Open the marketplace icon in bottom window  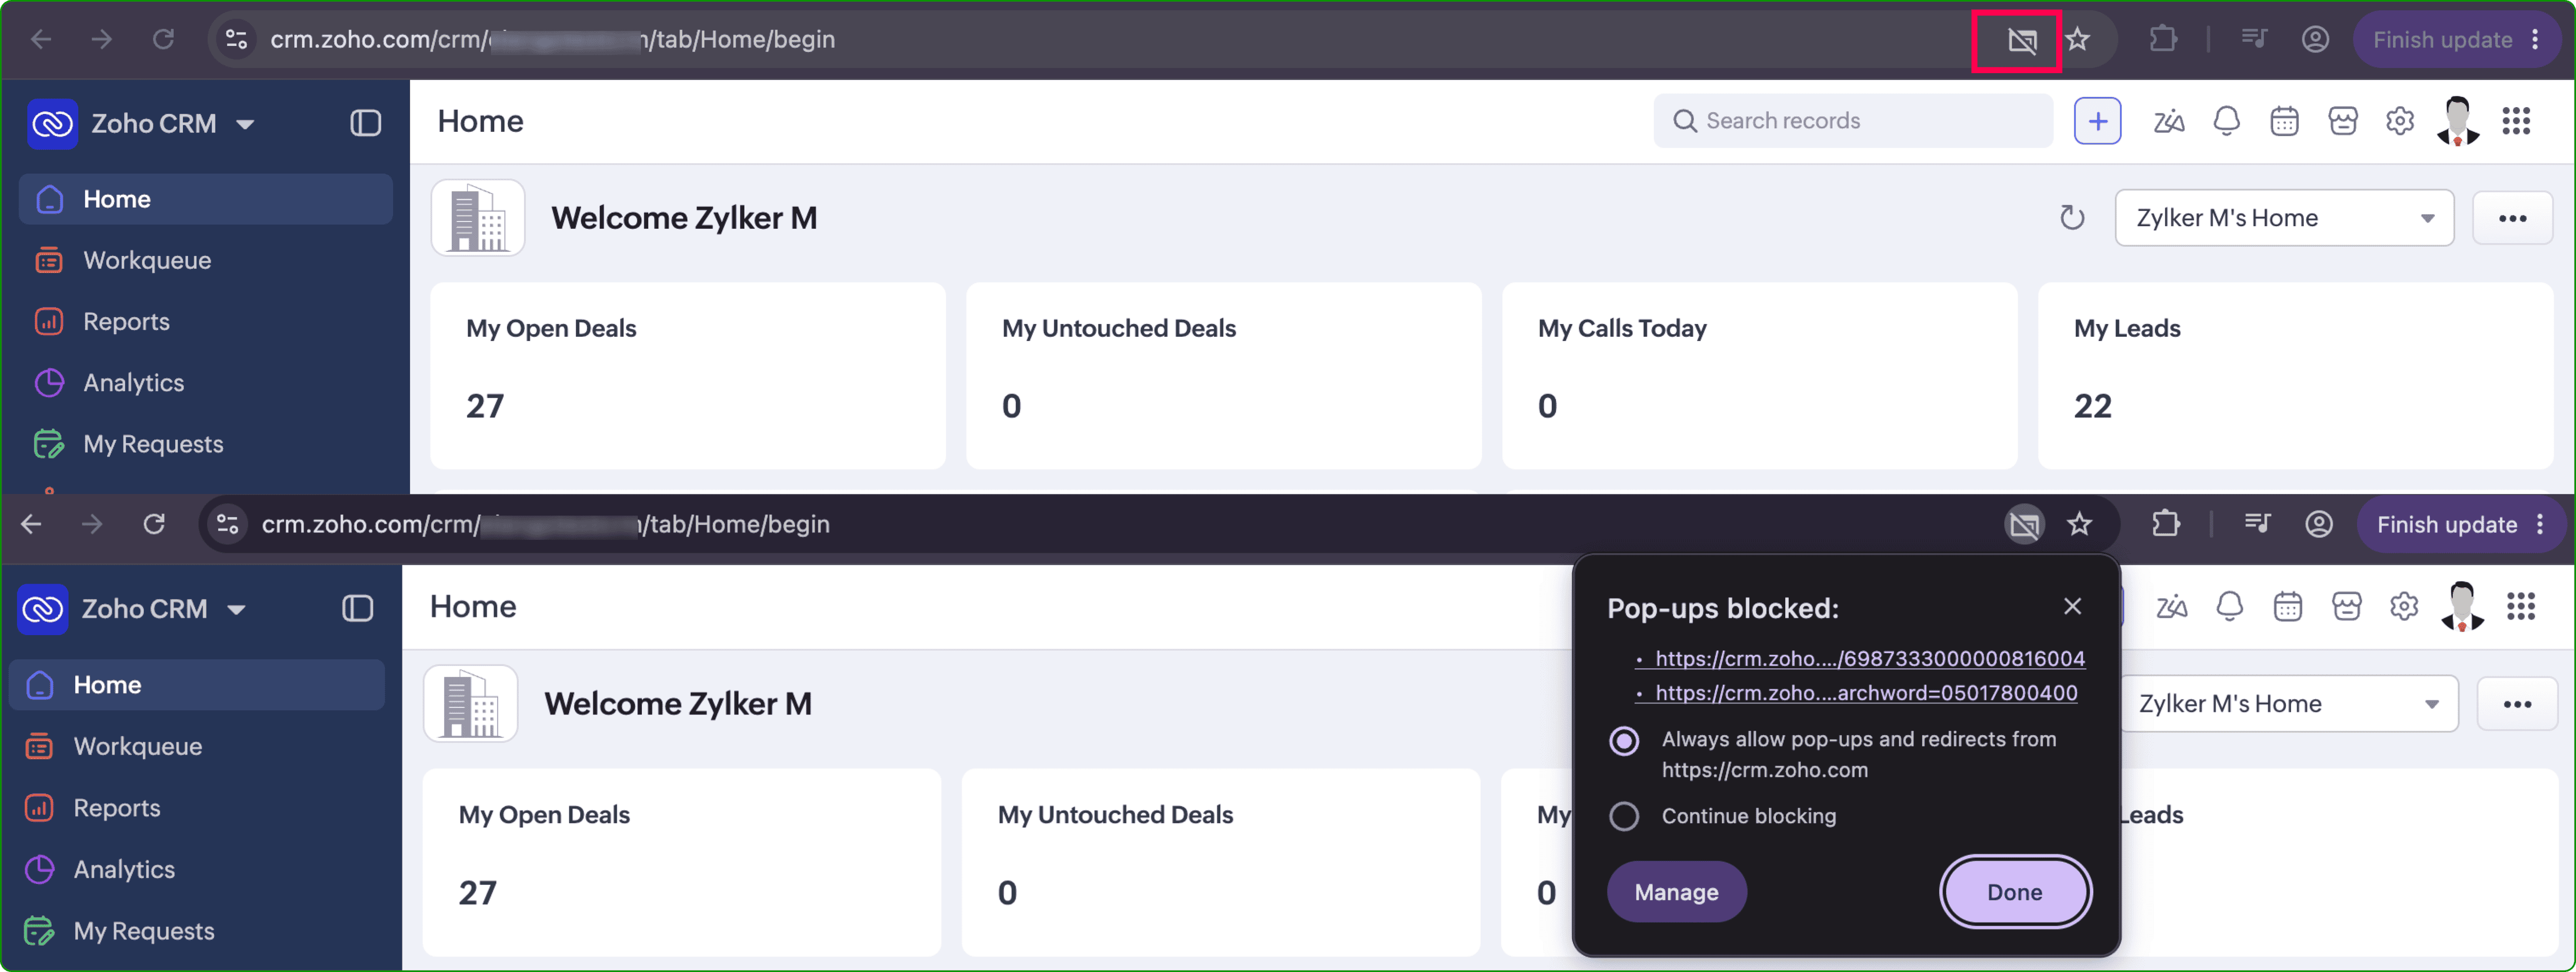pyautogui.click(x=2347, y=607)
